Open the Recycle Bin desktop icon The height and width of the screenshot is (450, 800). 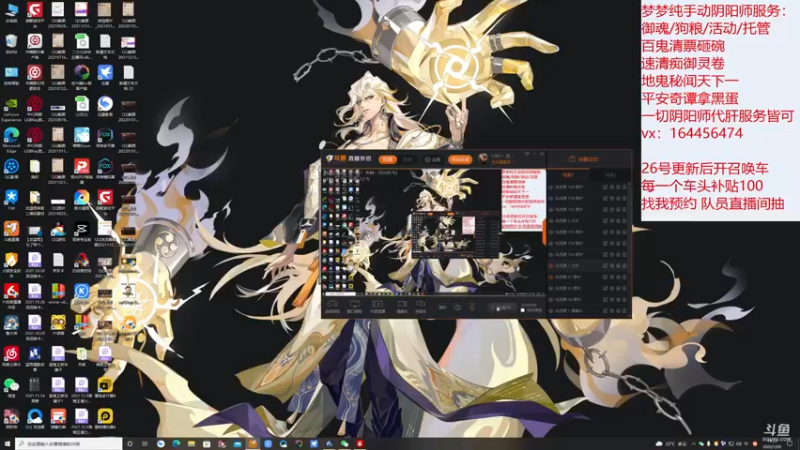[x=11, y=44]
